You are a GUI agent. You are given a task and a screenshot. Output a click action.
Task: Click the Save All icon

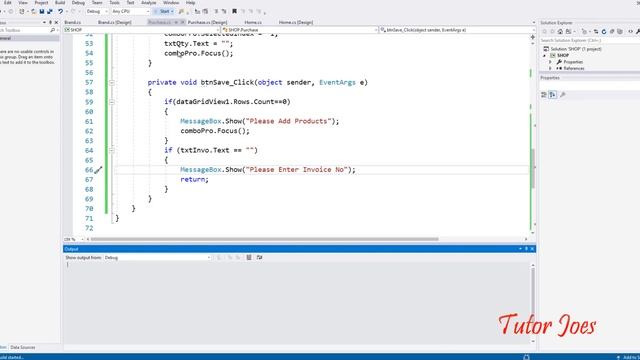click(49, 11)
